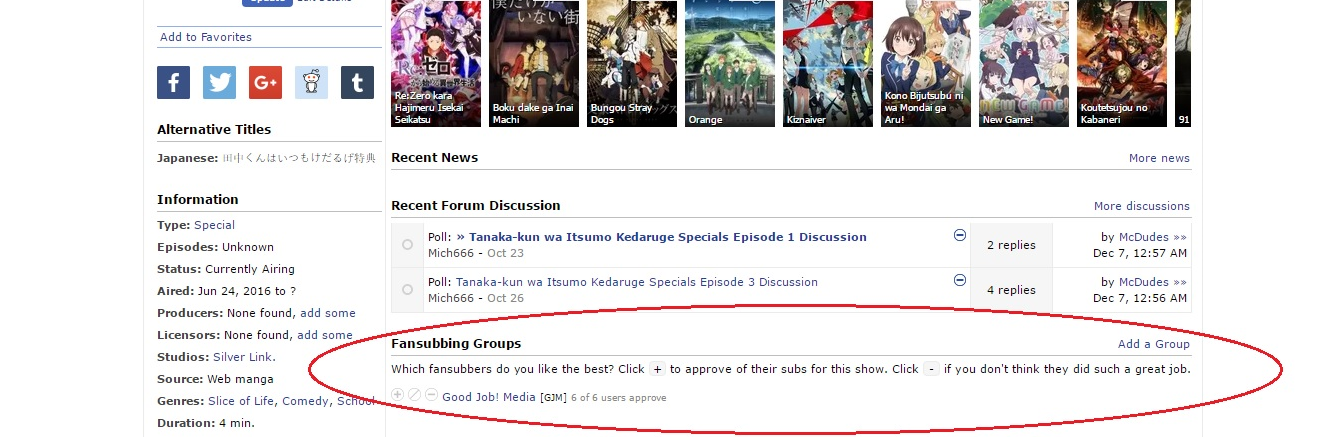Viewport: 1340px width, 437px height.
Task: Open the More discussions link
Action: point(1141,206)
